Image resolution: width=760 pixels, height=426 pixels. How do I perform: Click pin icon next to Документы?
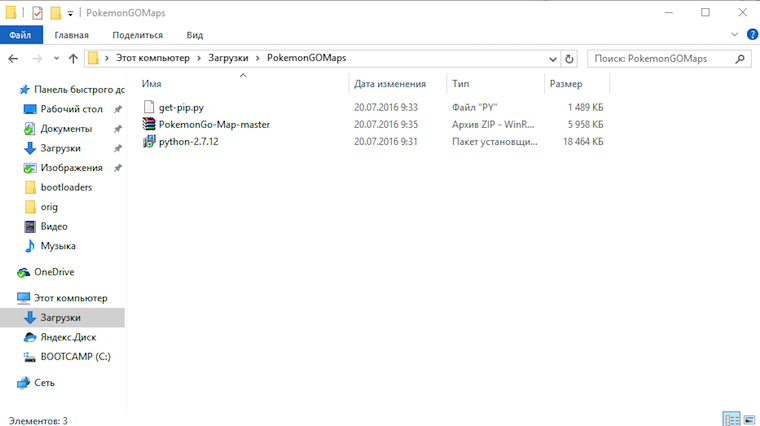click(x=117, y=129)
